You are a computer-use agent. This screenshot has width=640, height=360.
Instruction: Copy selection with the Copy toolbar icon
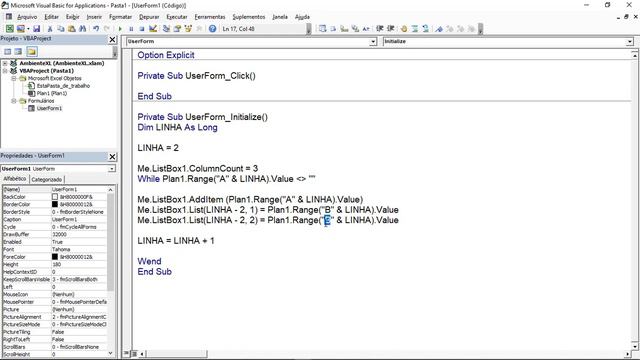pyautogui.click(x=61, y=29)
